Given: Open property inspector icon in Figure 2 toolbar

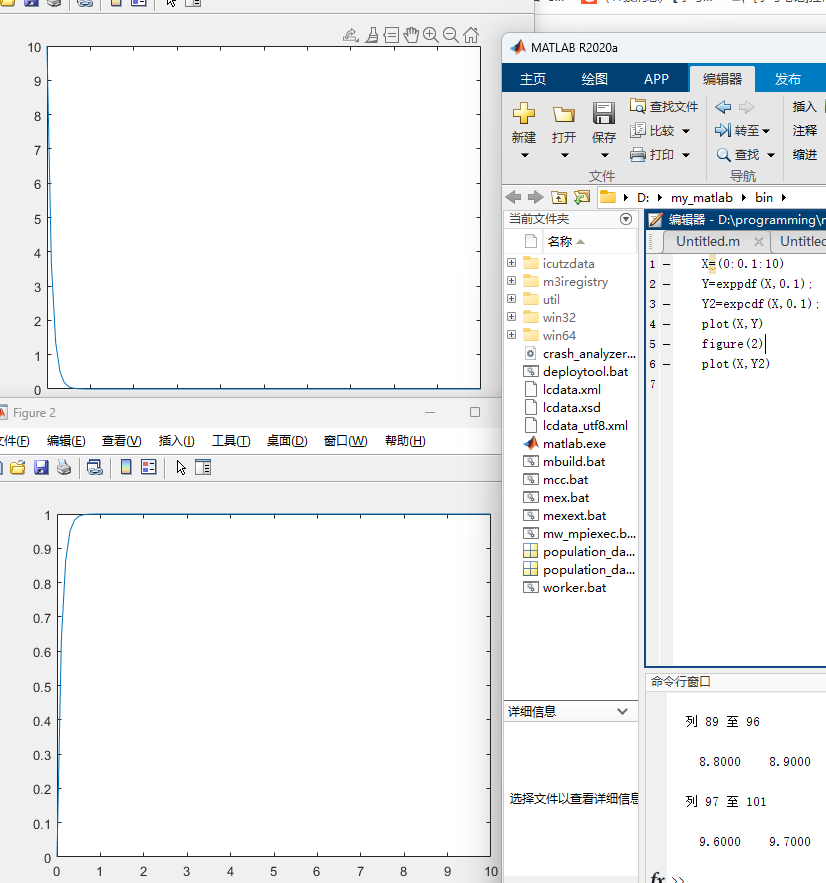Looking at the screenshot, I should click(203, 467).
